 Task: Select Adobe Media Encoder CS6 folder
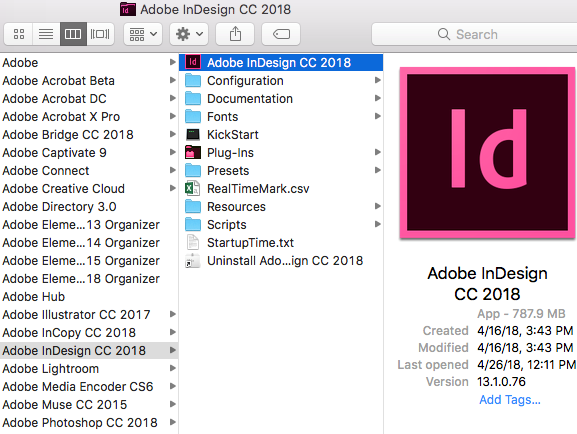point(89,387)
